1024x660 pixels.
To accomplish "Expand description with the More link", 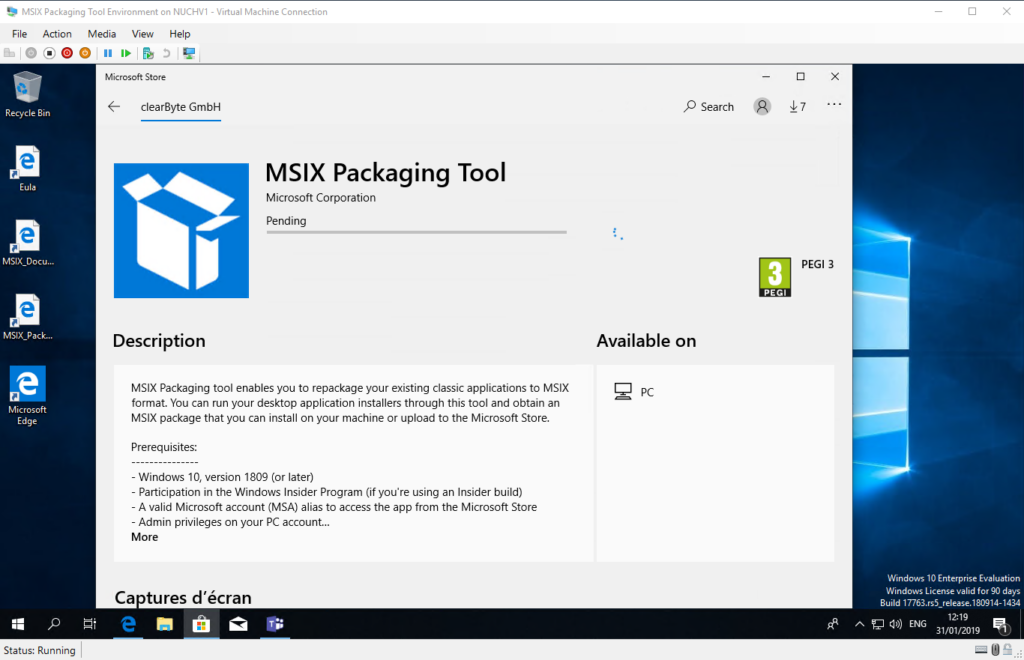I will pyautogui.click(x=144, y=537).
